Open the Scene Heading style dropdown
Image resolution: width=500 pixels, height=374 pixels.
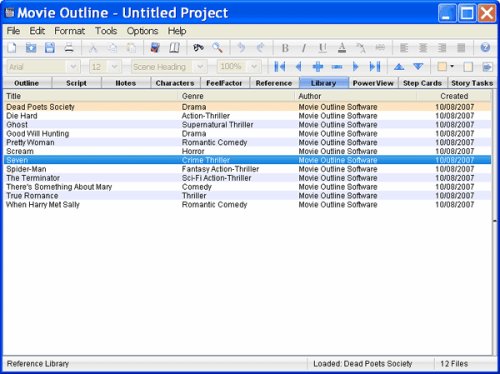pos(200,67)
